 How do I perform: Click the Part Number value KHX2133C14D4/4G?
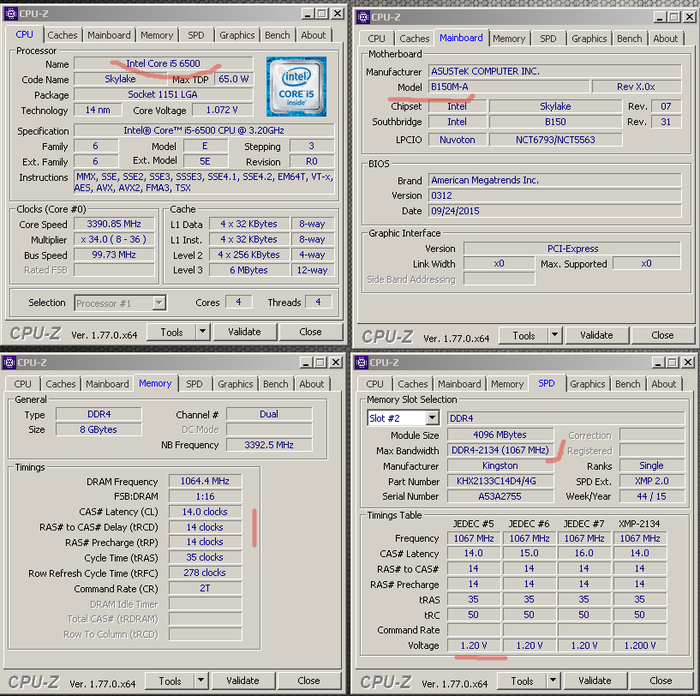point(500,481)
